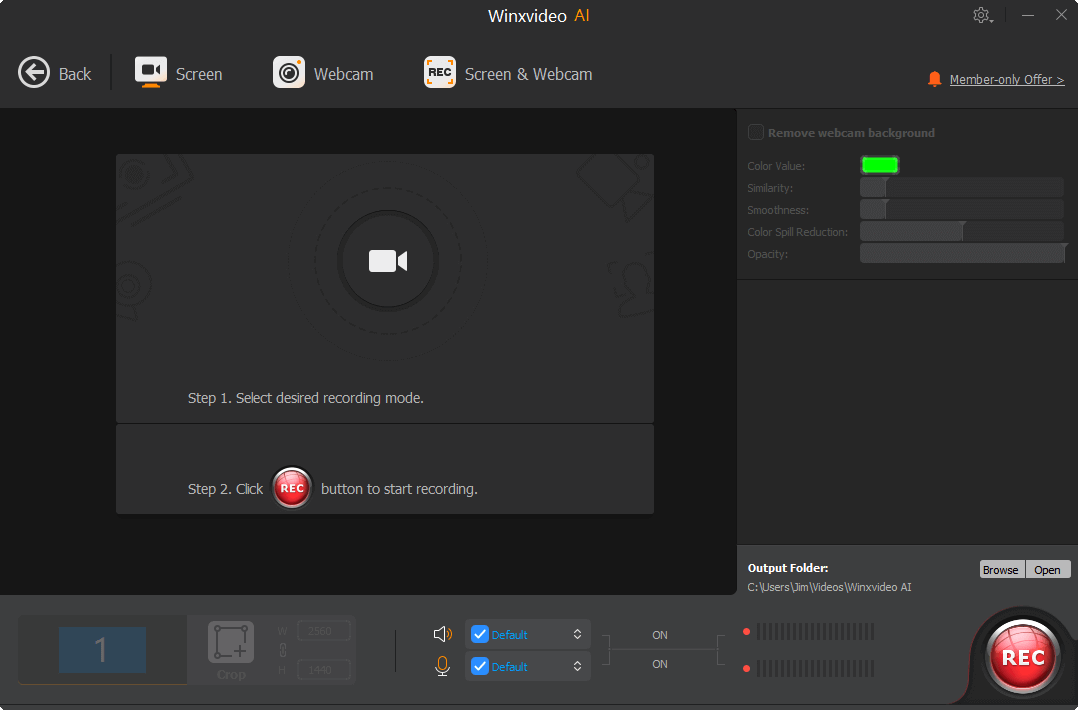Click the microphone audio level meter

tap(815, 668)
